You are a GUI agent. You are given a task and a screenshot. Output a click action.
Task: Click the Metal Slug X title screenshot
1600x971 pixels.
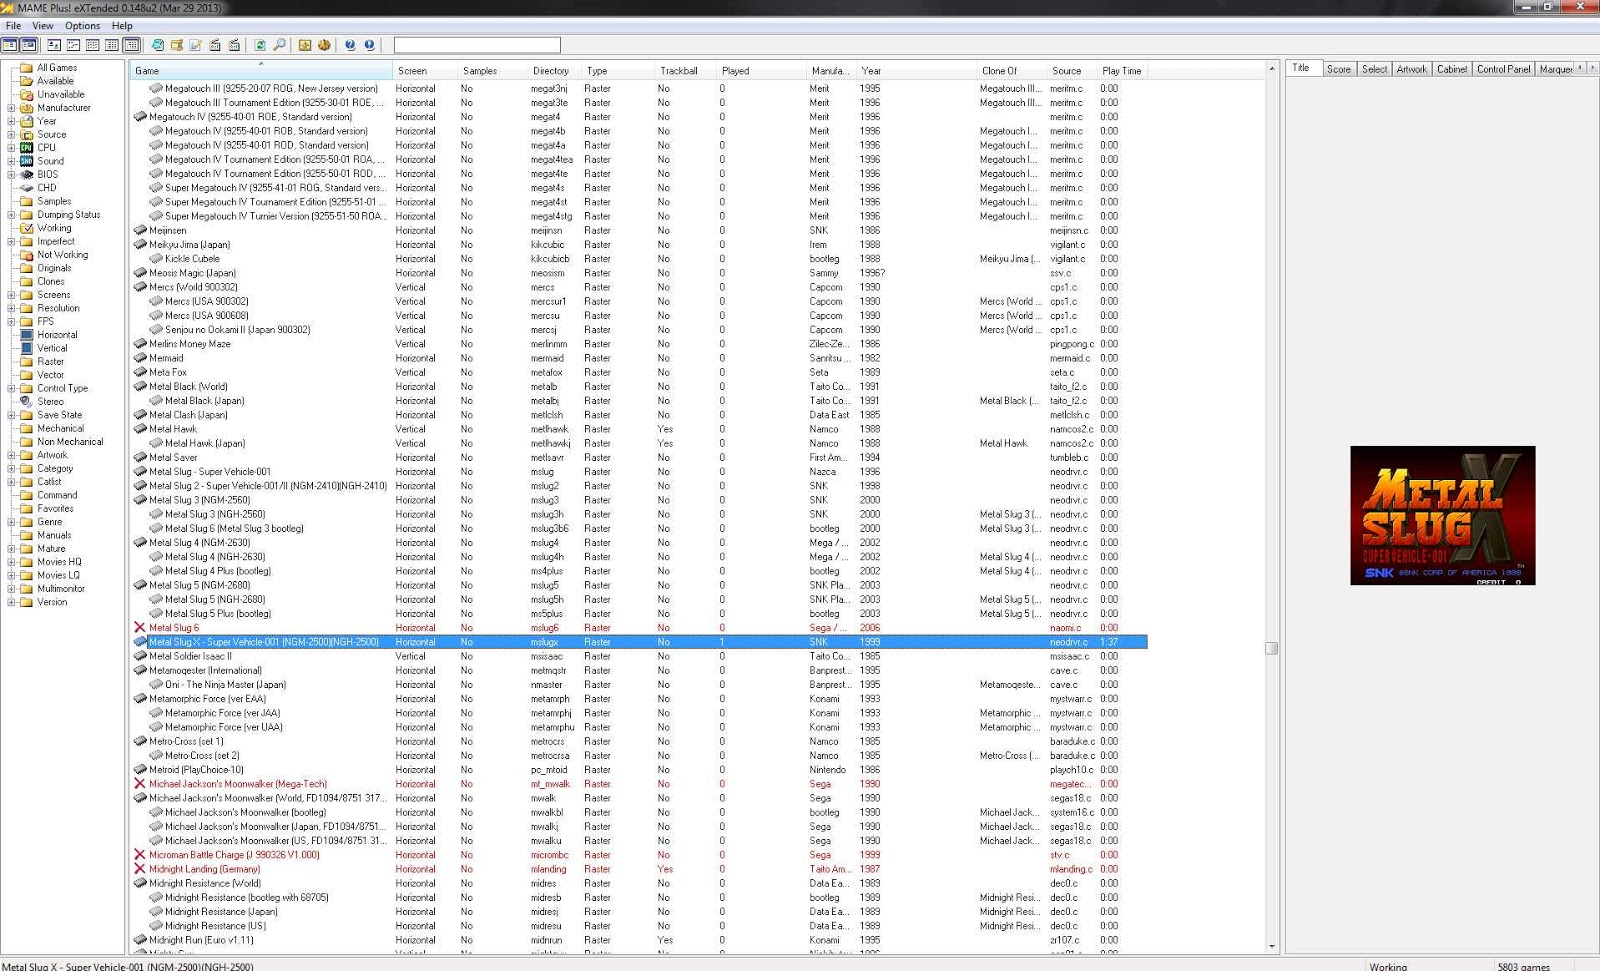coord(1442,515)
